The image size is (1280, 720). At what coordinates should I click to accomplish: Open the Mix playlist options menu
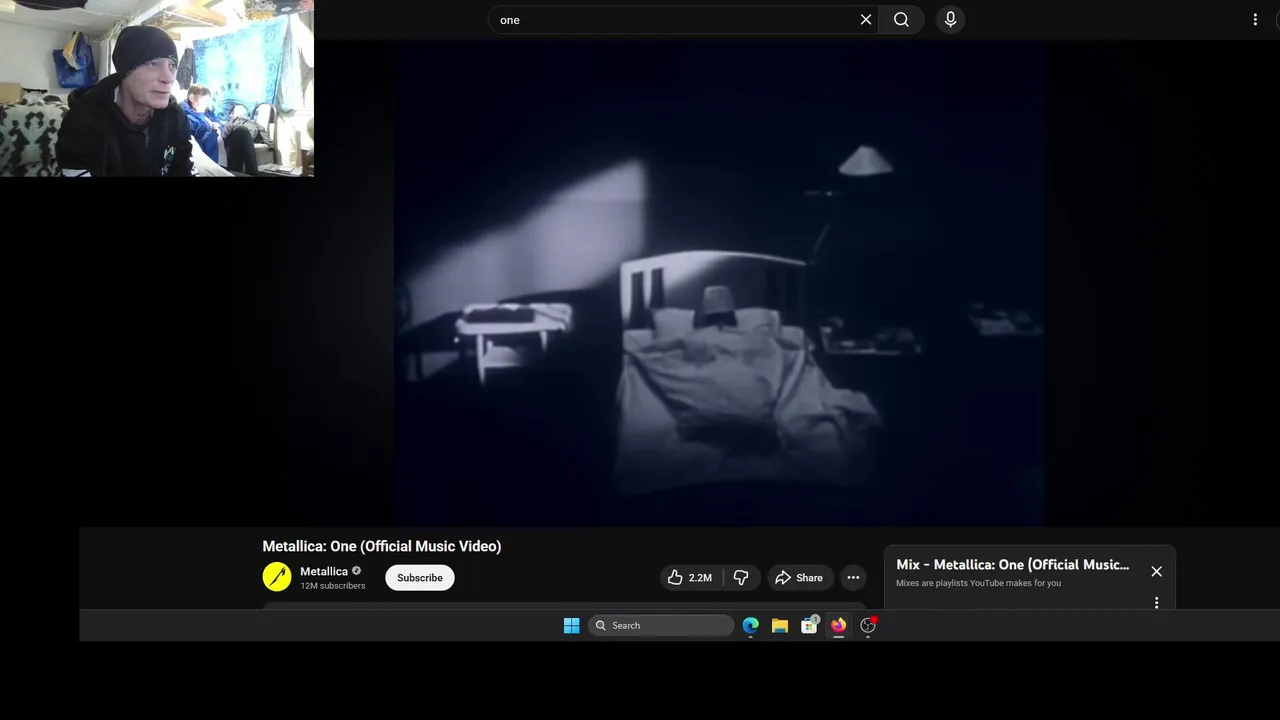point(1156,603)
